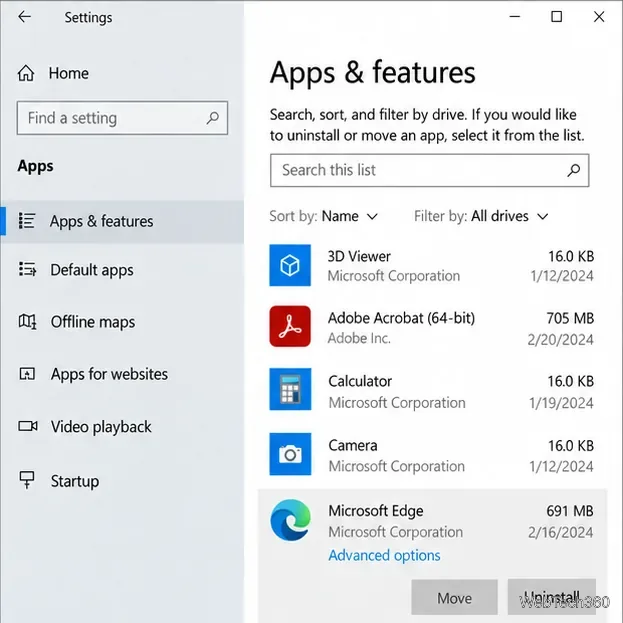Viewport: 623px width, 623px height.
Task: Click the Apps for websites icon
Action: point(27,374)
